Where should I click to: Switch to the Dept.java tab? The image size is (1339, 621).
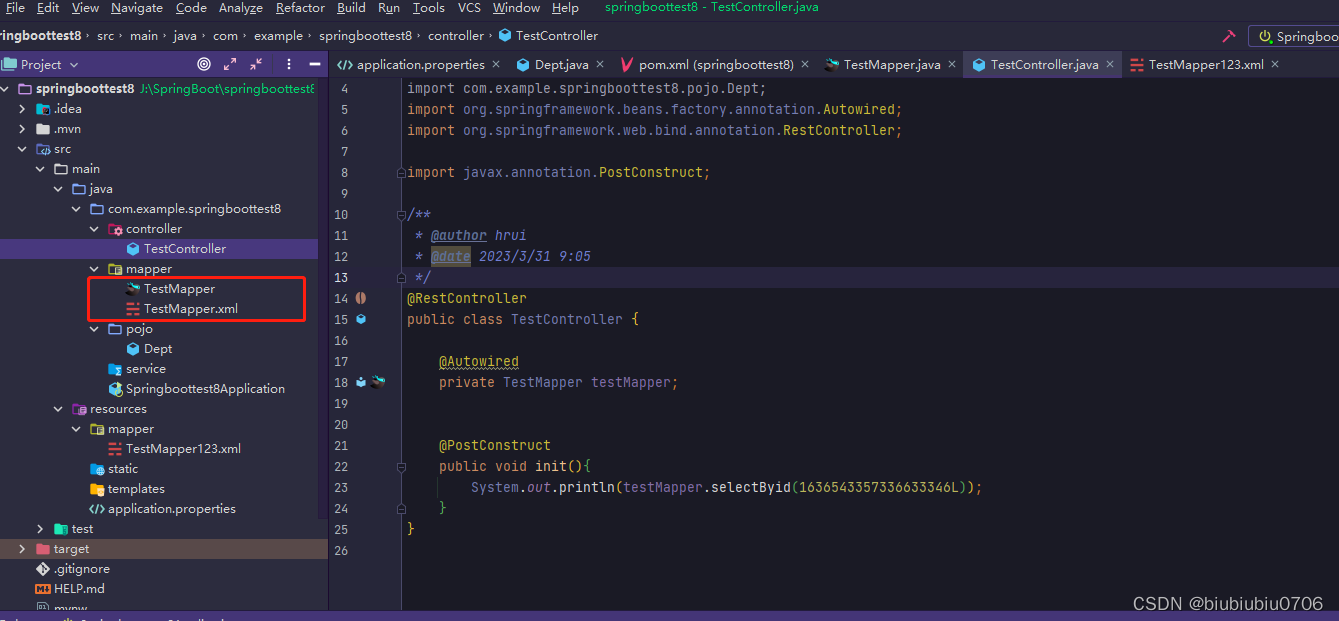[x=562, y=63]
